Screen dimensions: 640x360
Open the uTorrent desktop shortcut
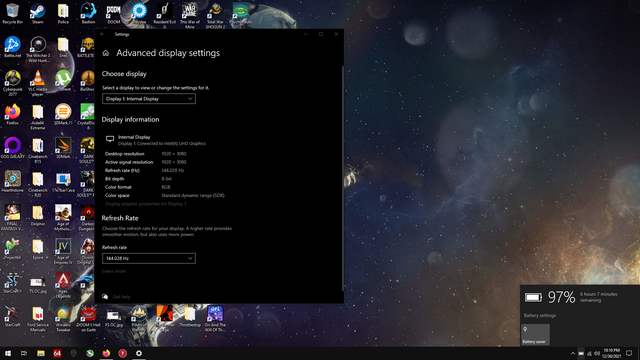click(x=63, y=80)
